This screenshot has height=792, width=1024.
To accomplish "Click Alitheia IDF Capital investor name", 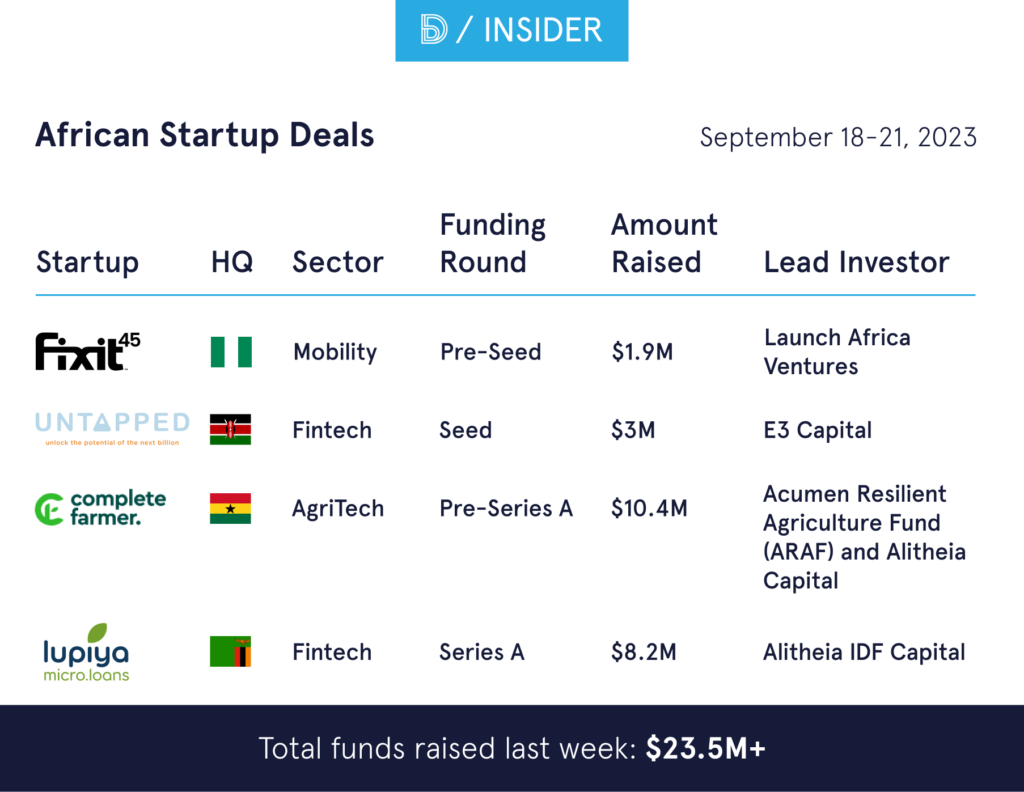I will point(864,652).
